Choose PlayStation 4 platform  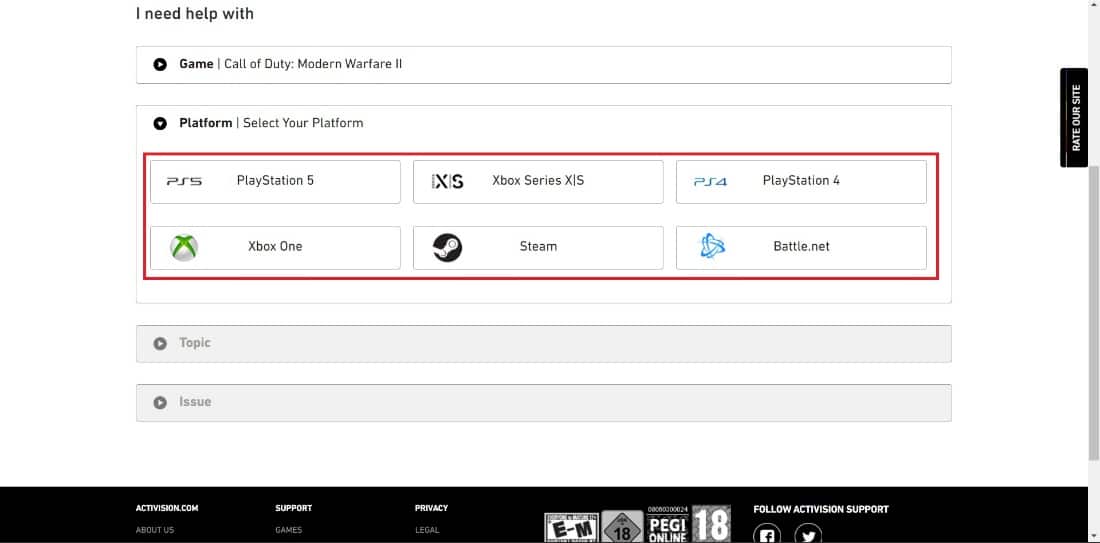(x=801, y=182)
